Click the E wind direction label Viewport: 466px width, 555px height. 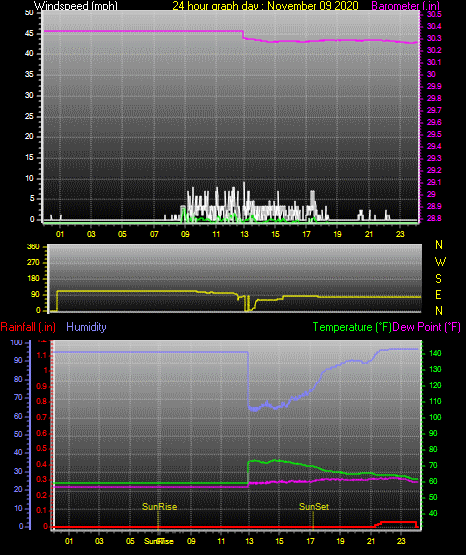(x=438, y=294)
